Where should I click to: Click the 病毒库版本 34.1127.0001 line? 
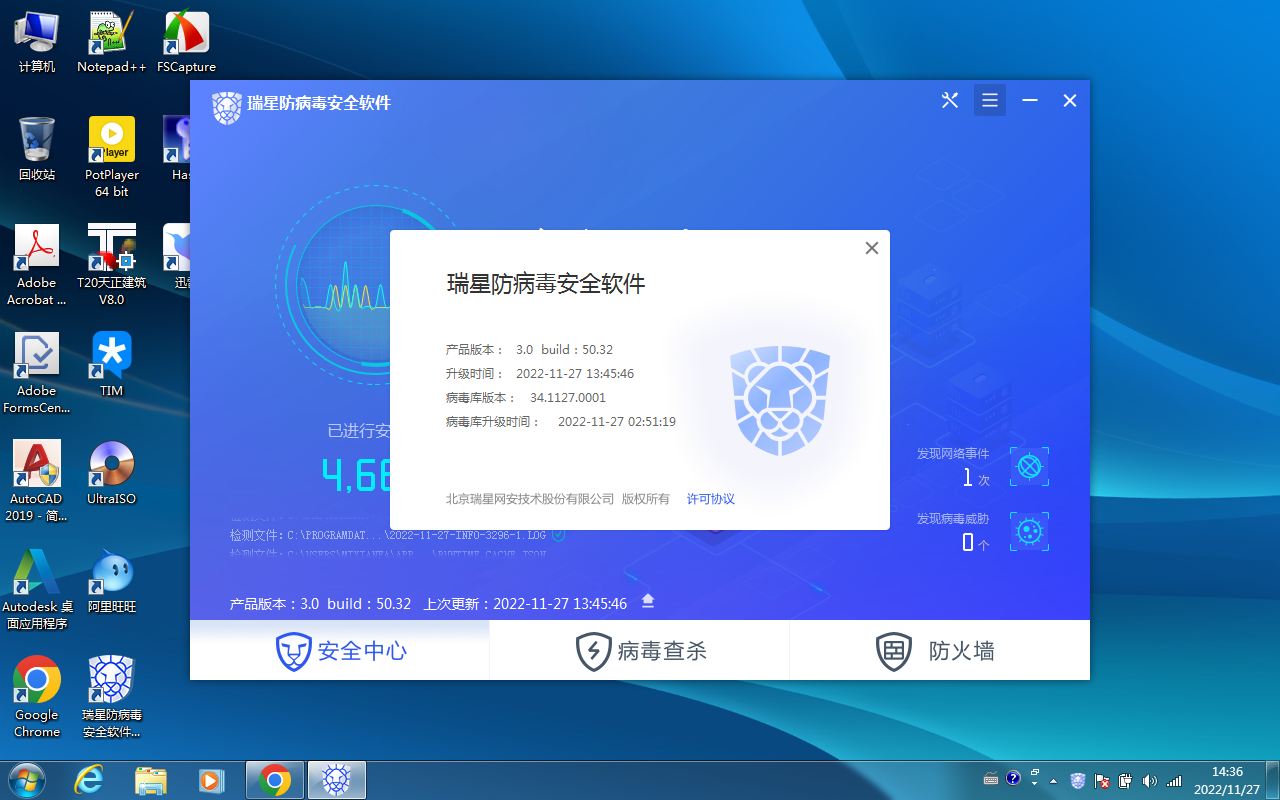click(x=526, y=398)
